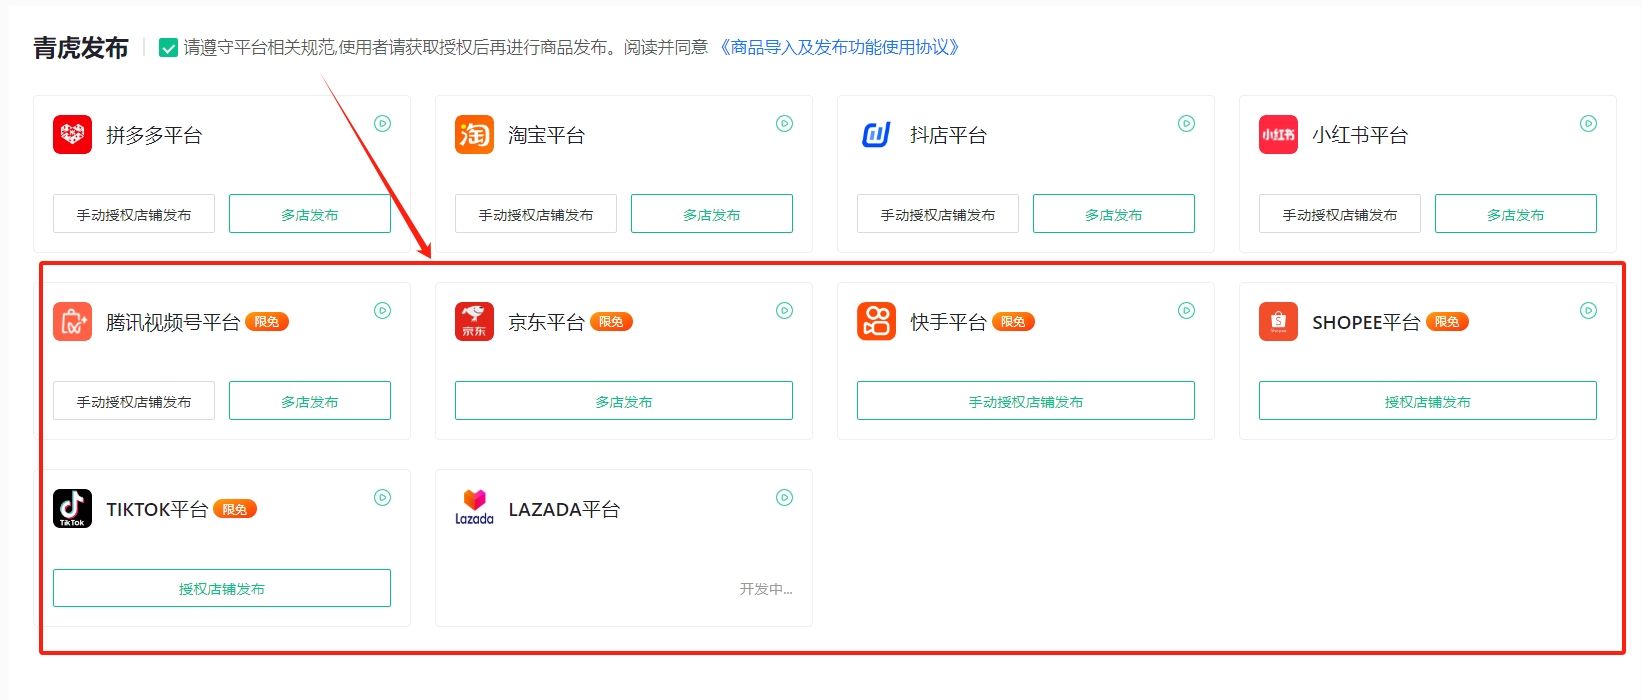
Task: Play the 快手平台 tutorial video icon
Action: (x=1187, y=311)
